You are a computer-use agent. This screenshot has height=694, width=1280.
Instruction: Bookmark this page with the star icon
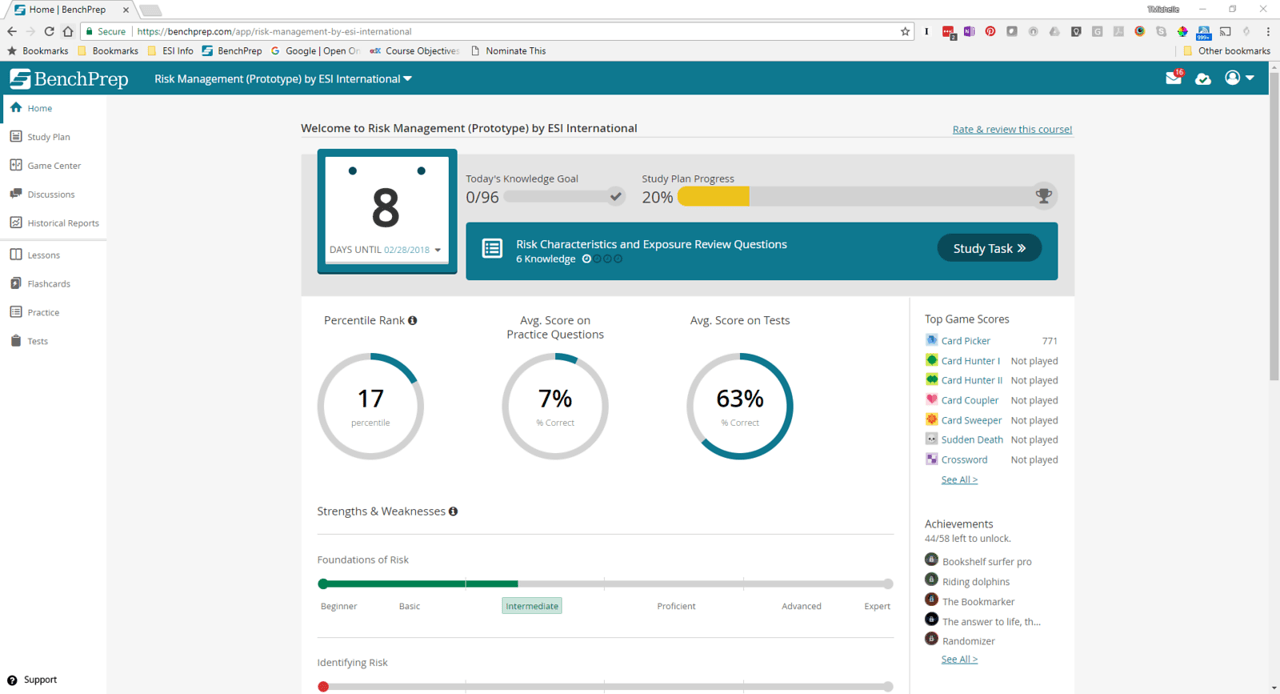pyautogui.click(x=905, y=31)
